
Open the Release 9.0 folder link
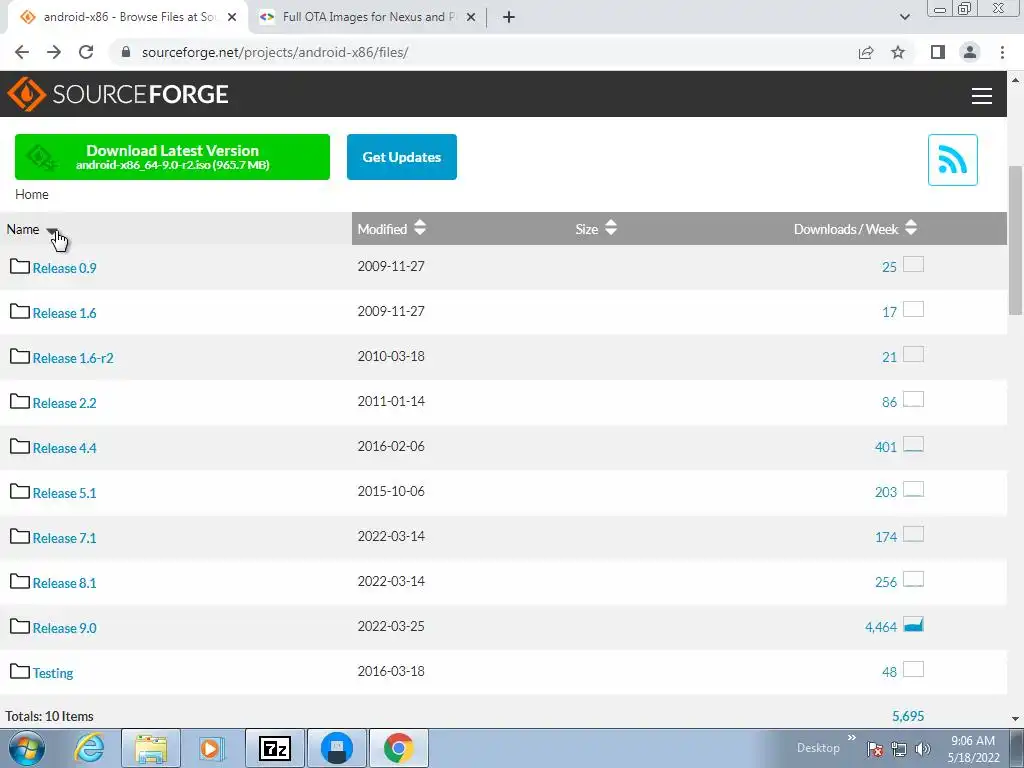65,628
